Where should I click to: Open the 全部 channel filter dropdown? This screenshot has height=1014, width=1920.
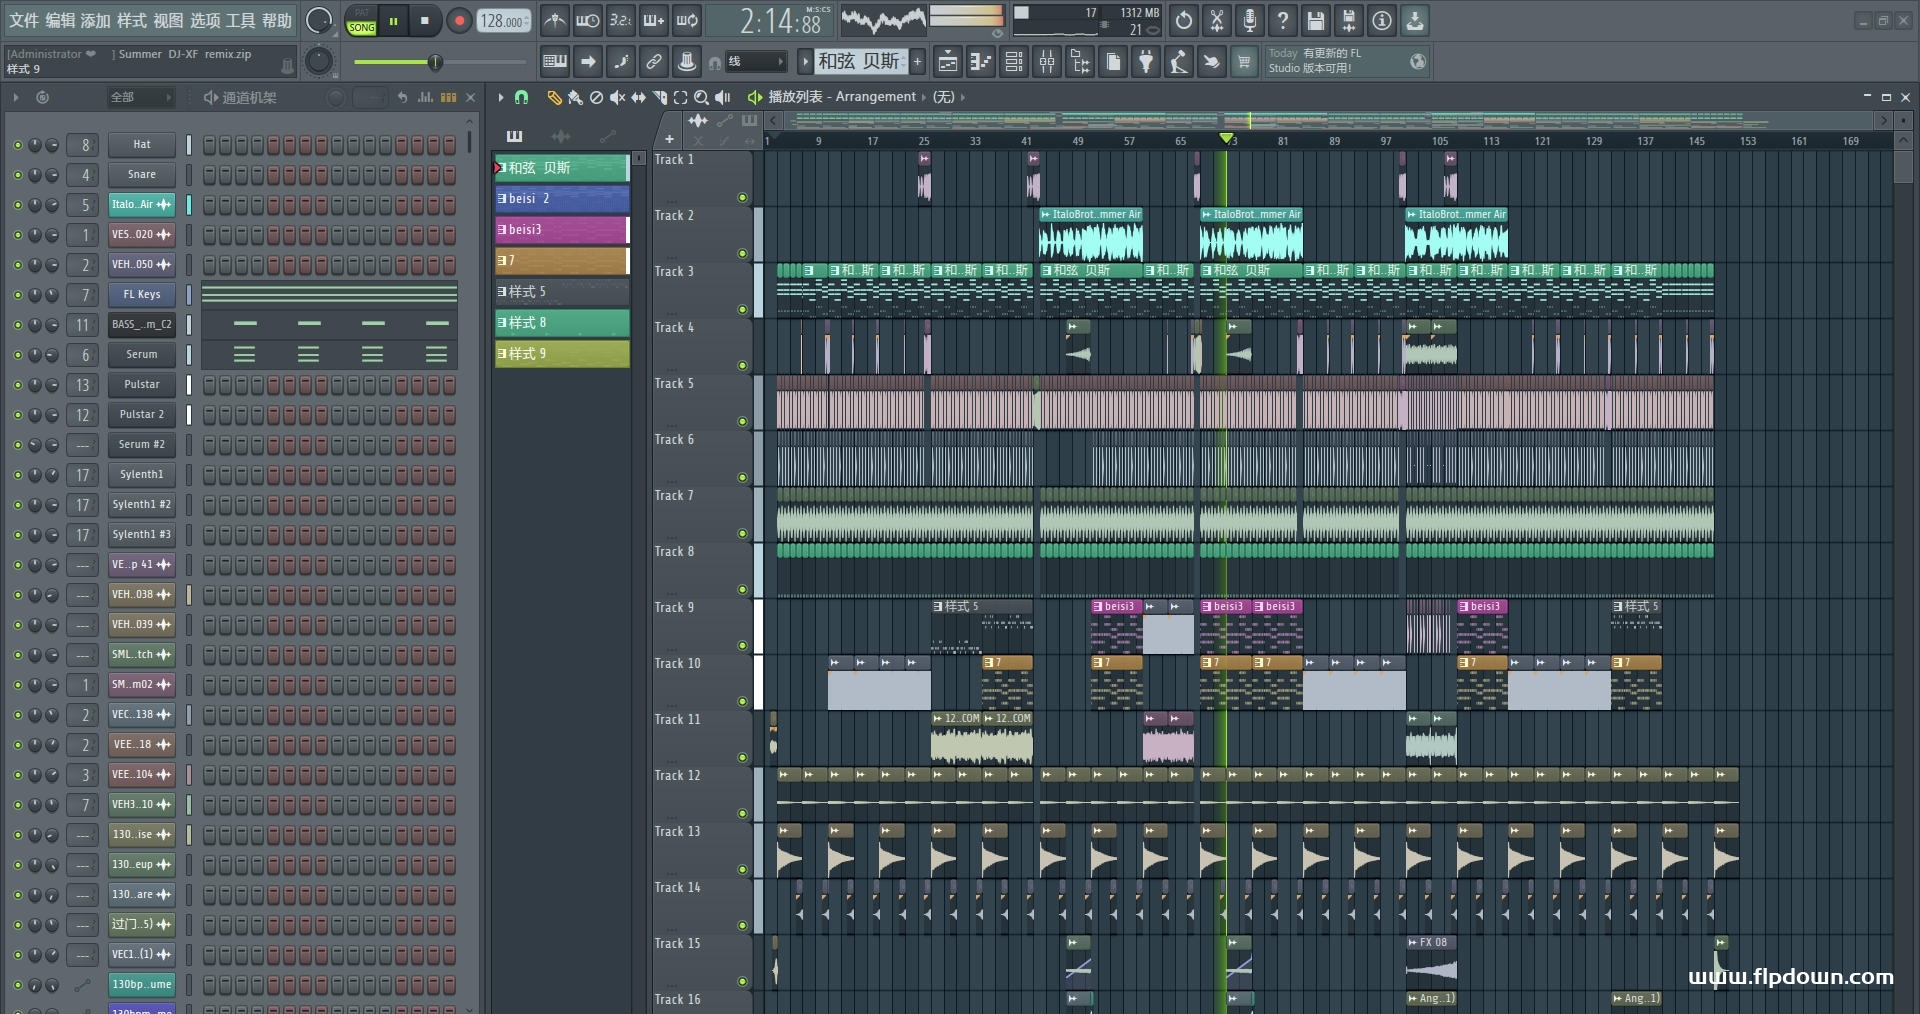point(140,97)
